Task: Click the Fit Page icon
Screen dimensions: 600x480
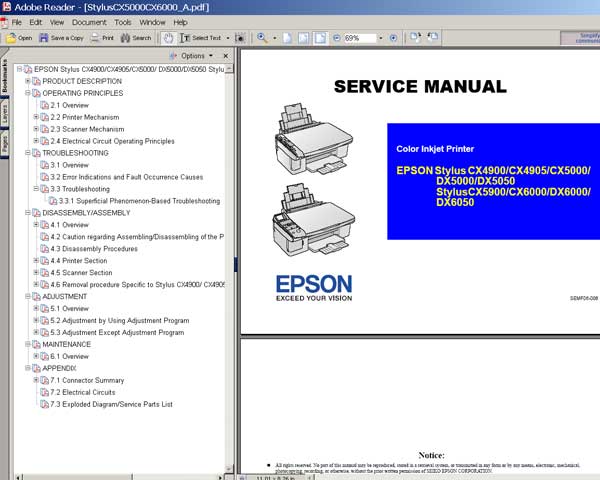Action: pyautogui.click(x=303, y=38)
